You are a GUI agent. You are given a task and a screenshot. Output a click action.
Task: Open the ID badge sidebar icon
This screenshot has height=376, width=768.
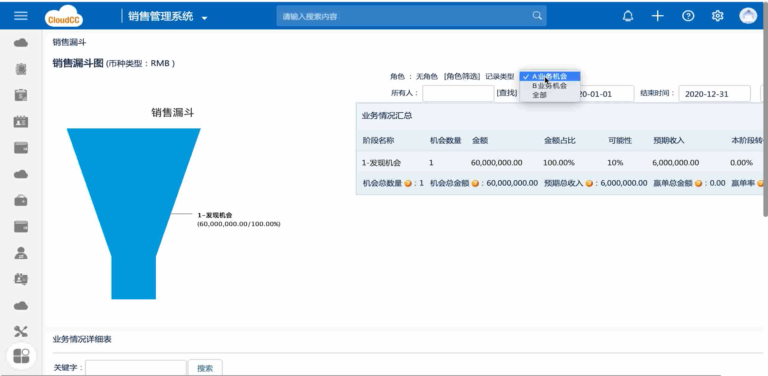[21, 279]
